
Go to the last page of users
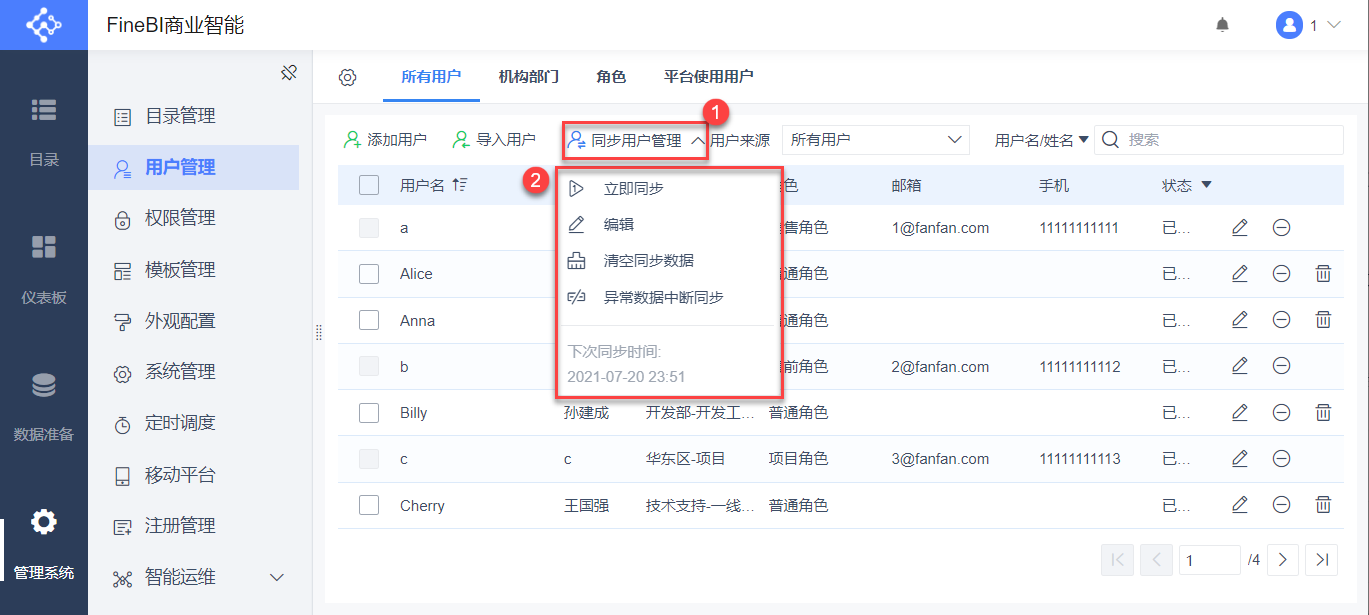point(1322,560)
